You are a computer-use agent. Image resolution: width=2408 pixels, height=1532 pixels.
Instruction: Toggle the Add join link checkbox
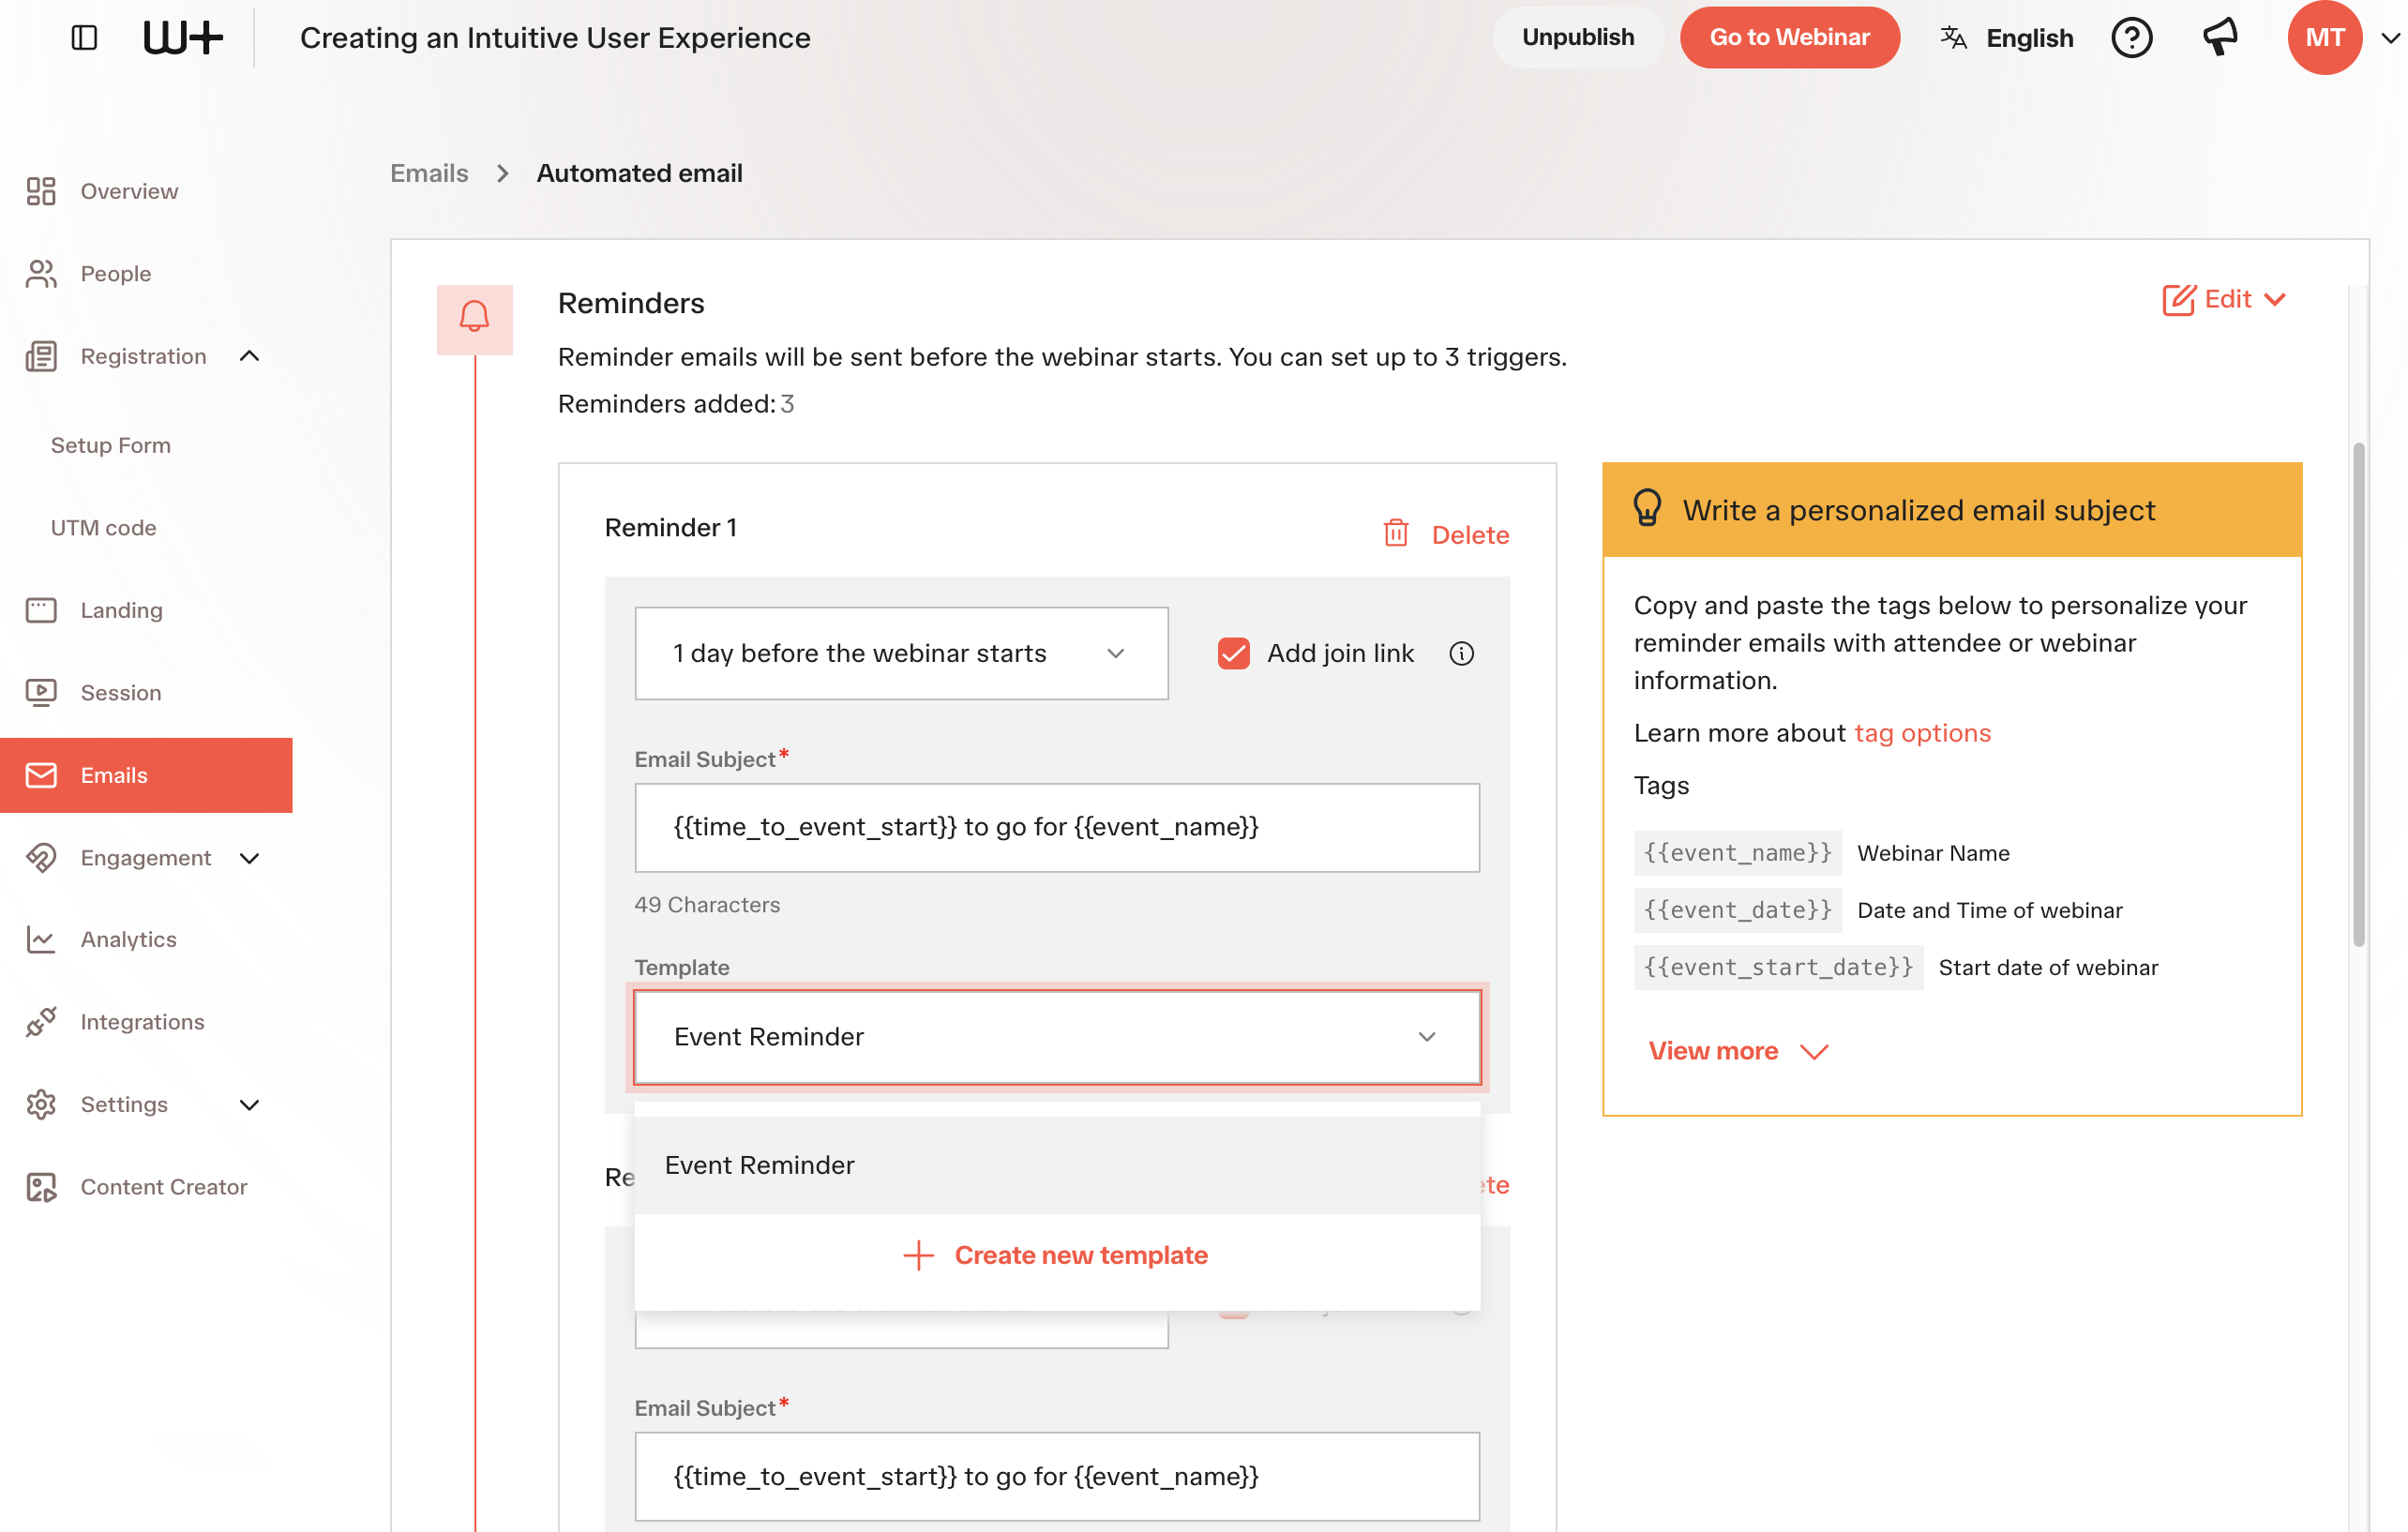[1233, 653]
